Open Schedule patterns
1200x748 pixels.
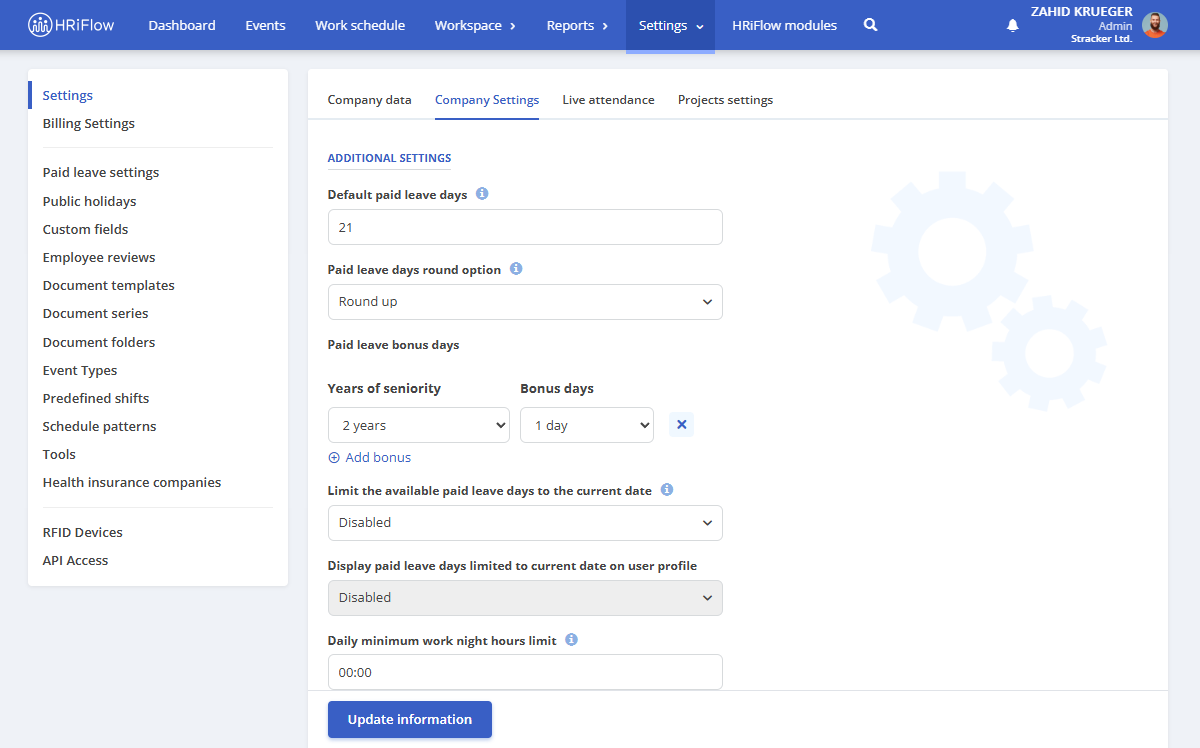[x=100, y=426]
